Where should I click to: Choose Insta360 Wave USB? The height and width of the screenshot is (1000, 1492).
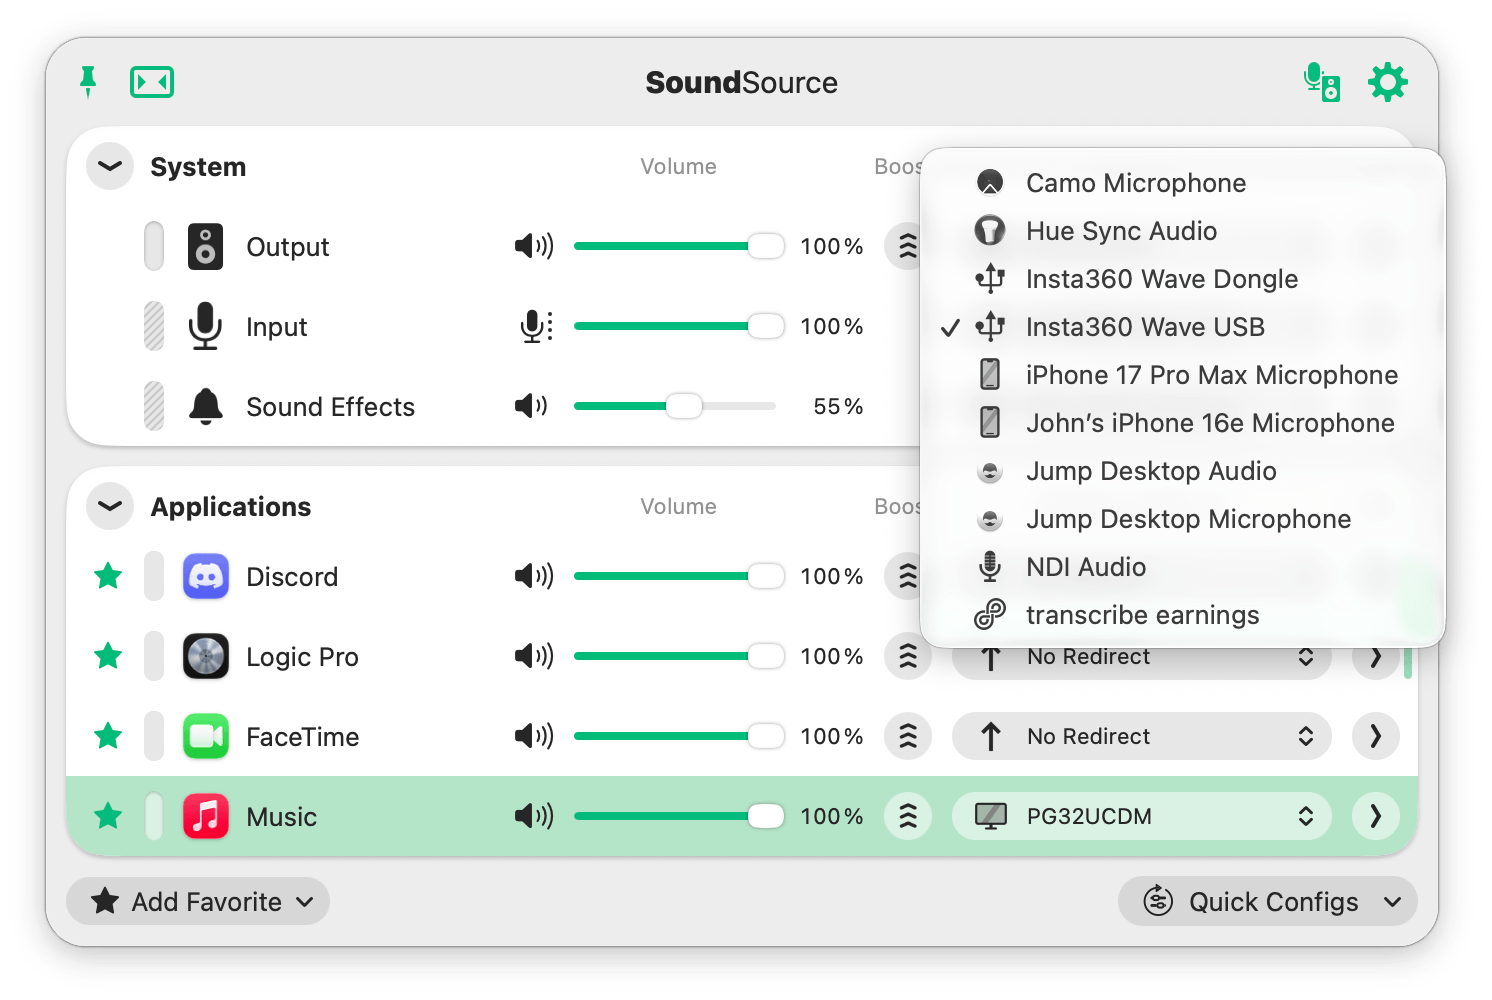pyautogui.click(x=1183, y=327)
